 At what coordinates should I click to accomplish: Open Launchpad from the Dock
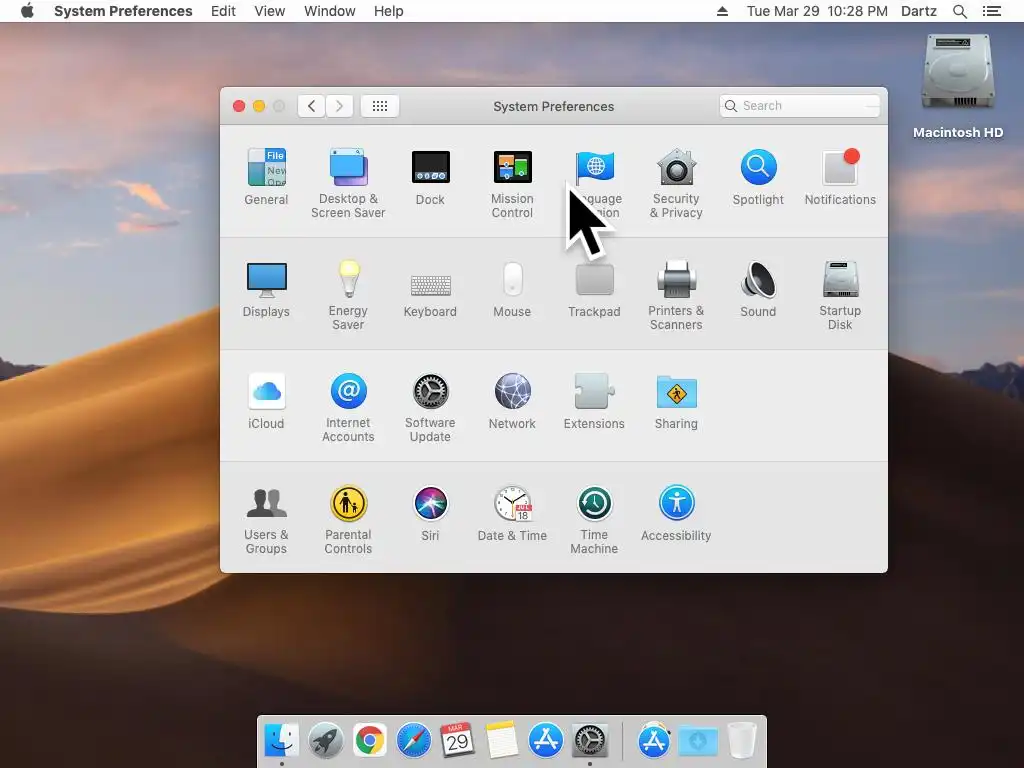coord(326,741)
